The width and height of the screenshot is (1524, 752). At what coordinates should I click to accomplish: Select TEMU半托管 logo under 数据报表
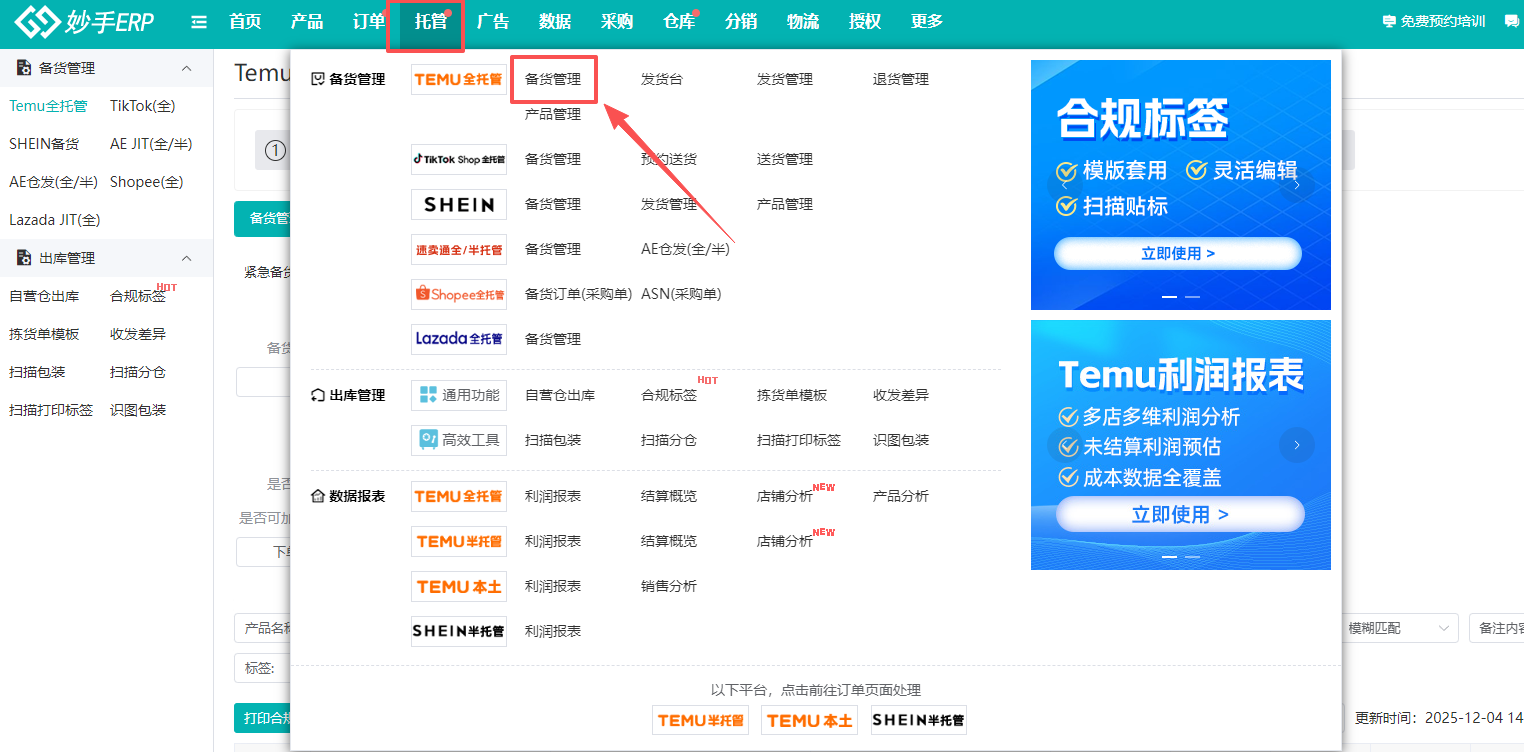(x=459, y=541)
